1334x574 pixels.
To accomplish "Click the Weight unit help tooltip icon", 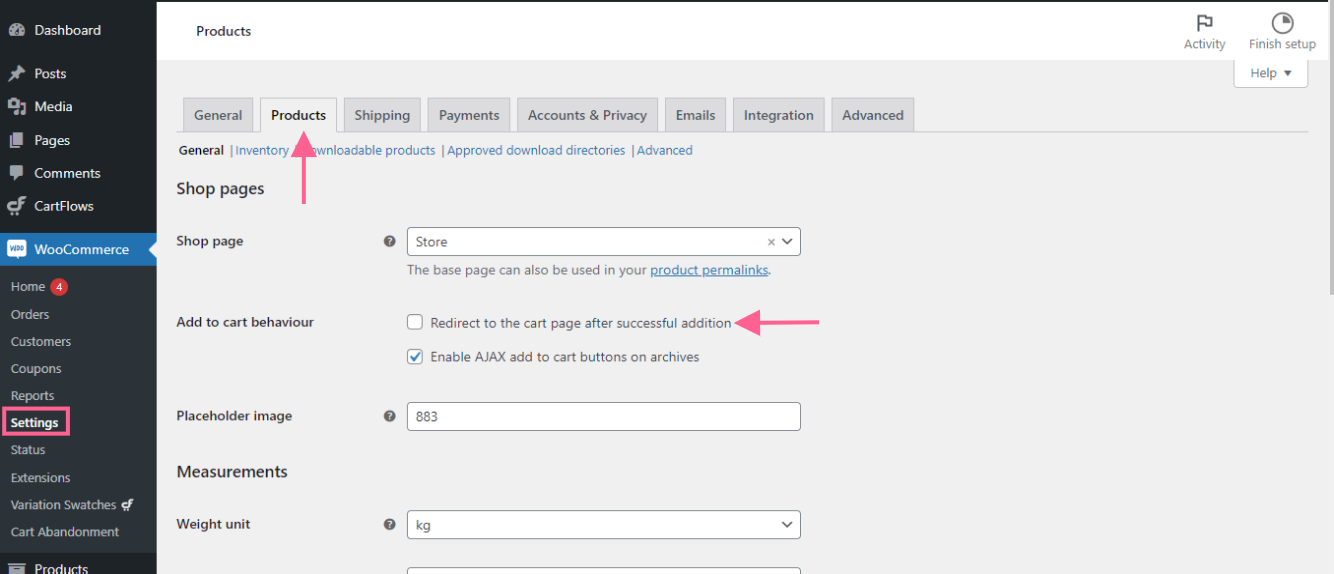I will coord(390,524).
